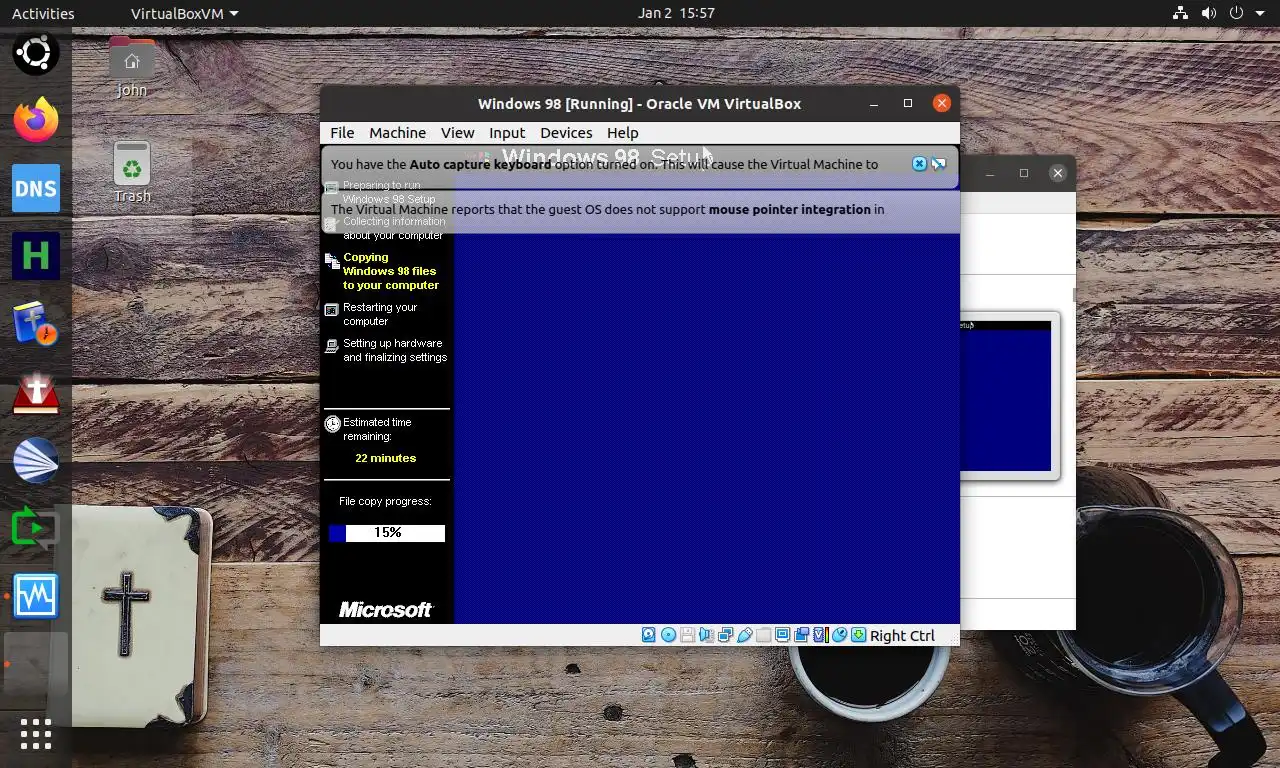Click the don't-show-again icon on notification
This screenshot has height=768, width=1280.
click(939, 164)
